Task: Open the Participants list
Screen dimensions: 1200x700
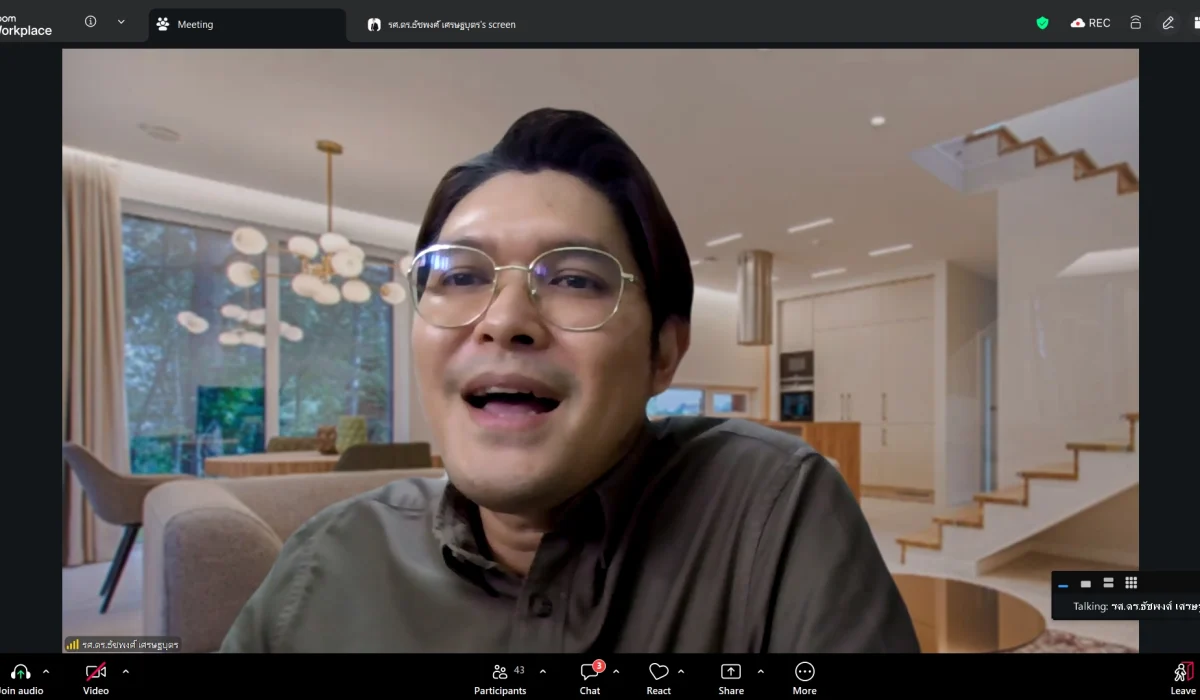Action: coord(500,672)
